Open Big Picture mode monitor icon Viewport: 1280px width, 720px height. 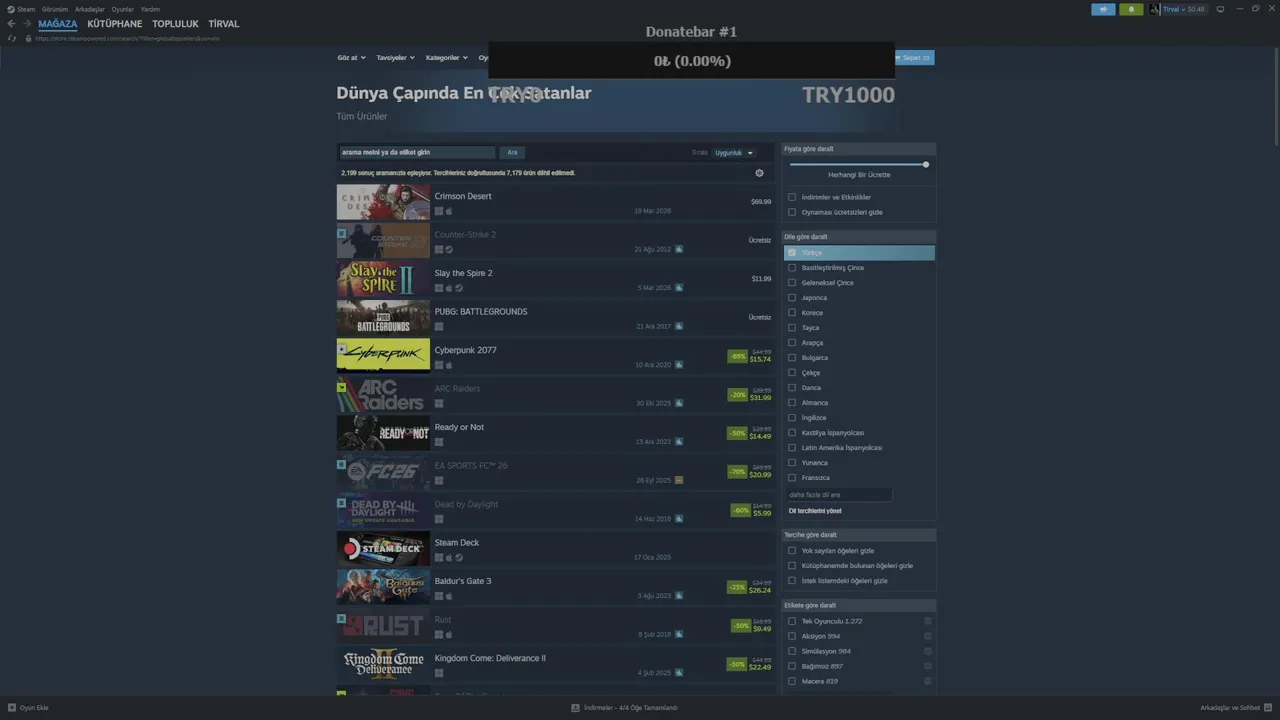tap(1220, 9)
